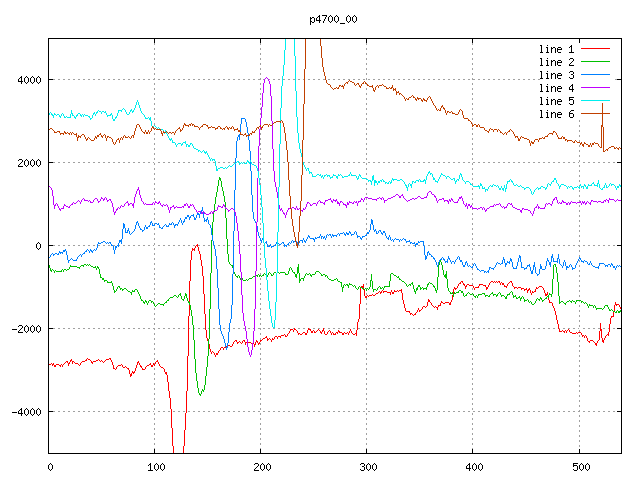The width and height of the screenshot is (640, 480).
Task: Click the y-axis label 4000
Action: click(x=29, y=80)
